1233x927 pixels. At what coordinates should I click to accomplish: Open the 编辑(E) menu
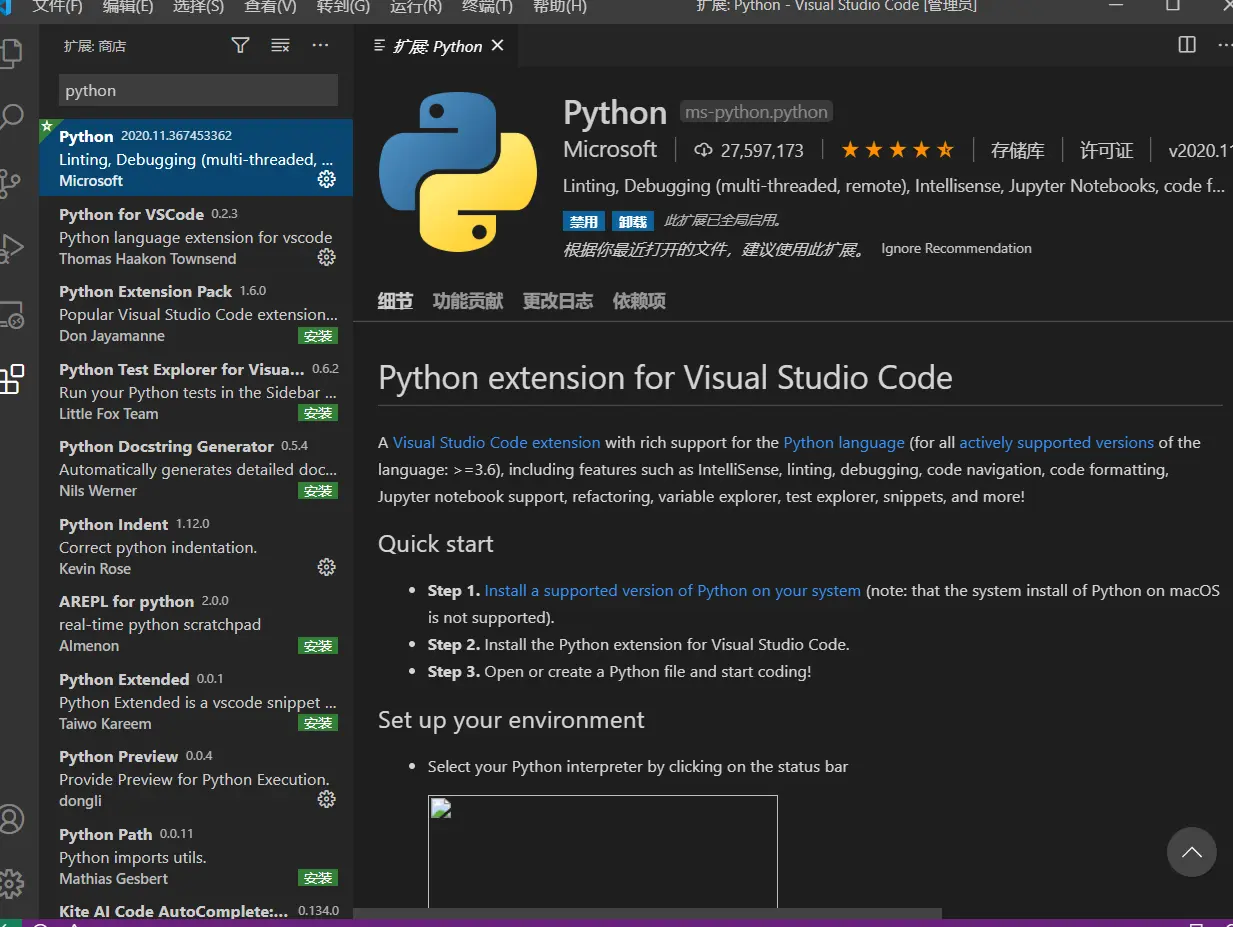tap(128, 6)
